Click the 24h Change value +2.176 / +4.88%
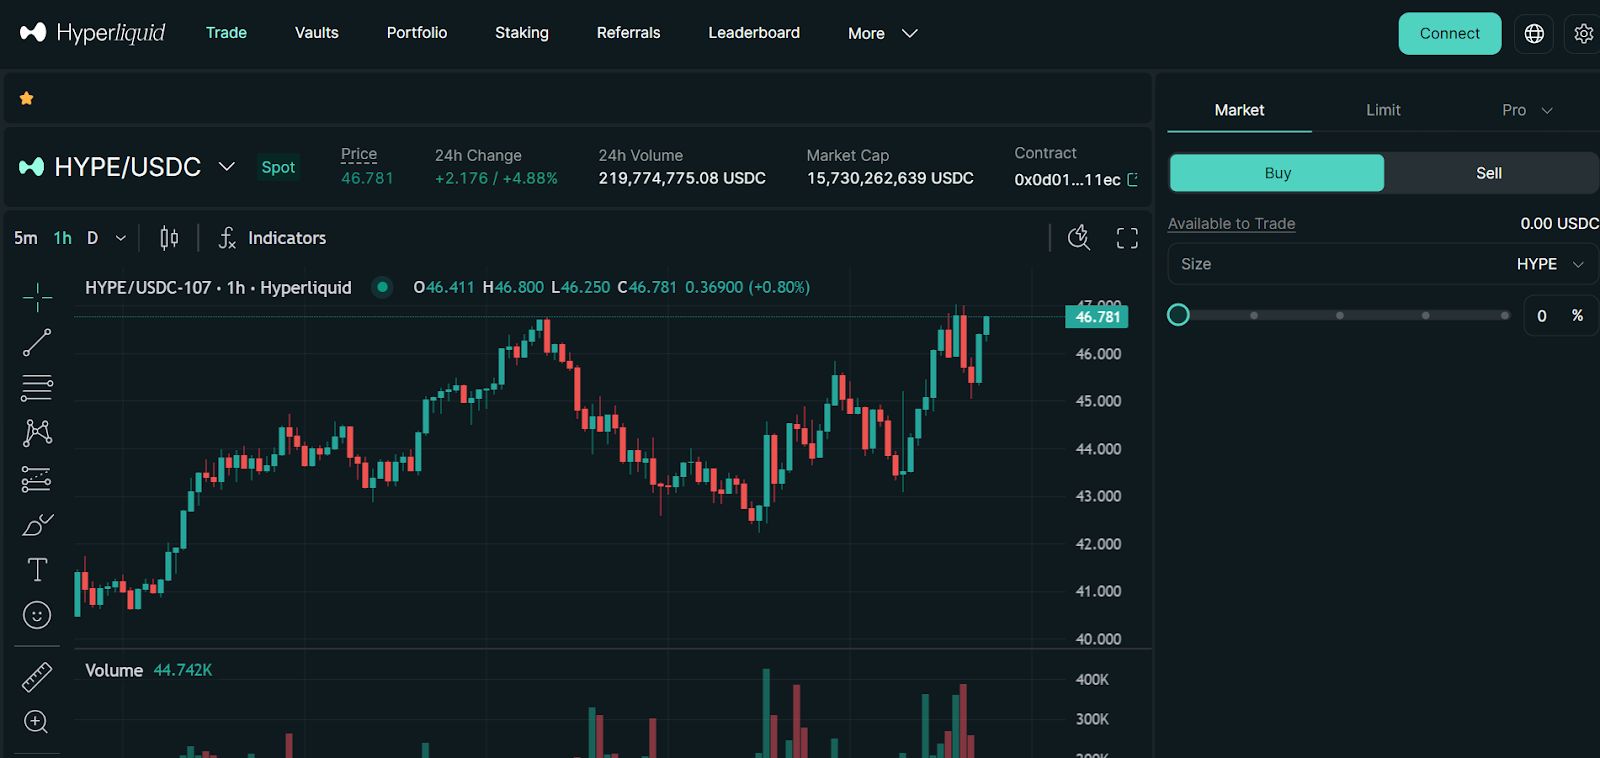Screen dimensions: 1600x758 point(496,178)
